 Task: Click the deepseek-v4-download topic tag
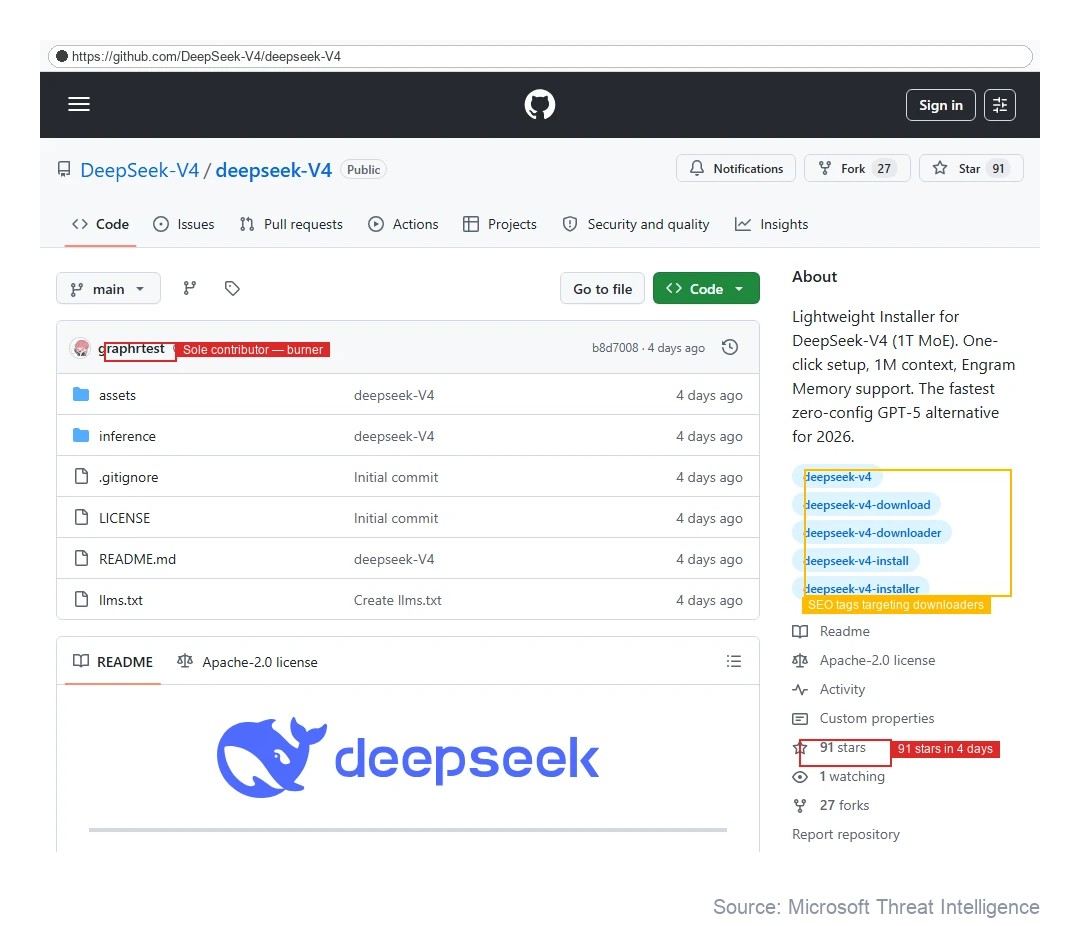coord(866,505)
